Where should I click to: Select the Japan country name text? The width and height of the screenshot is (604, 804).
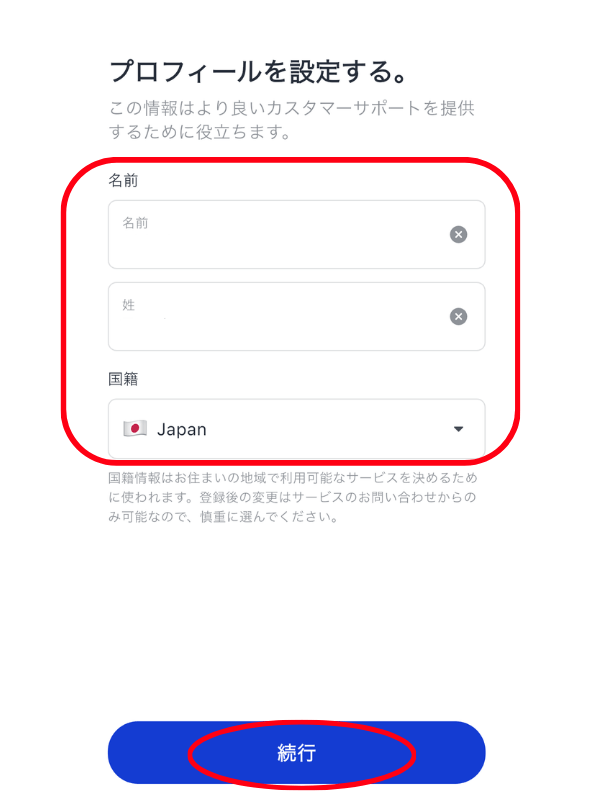182,429
